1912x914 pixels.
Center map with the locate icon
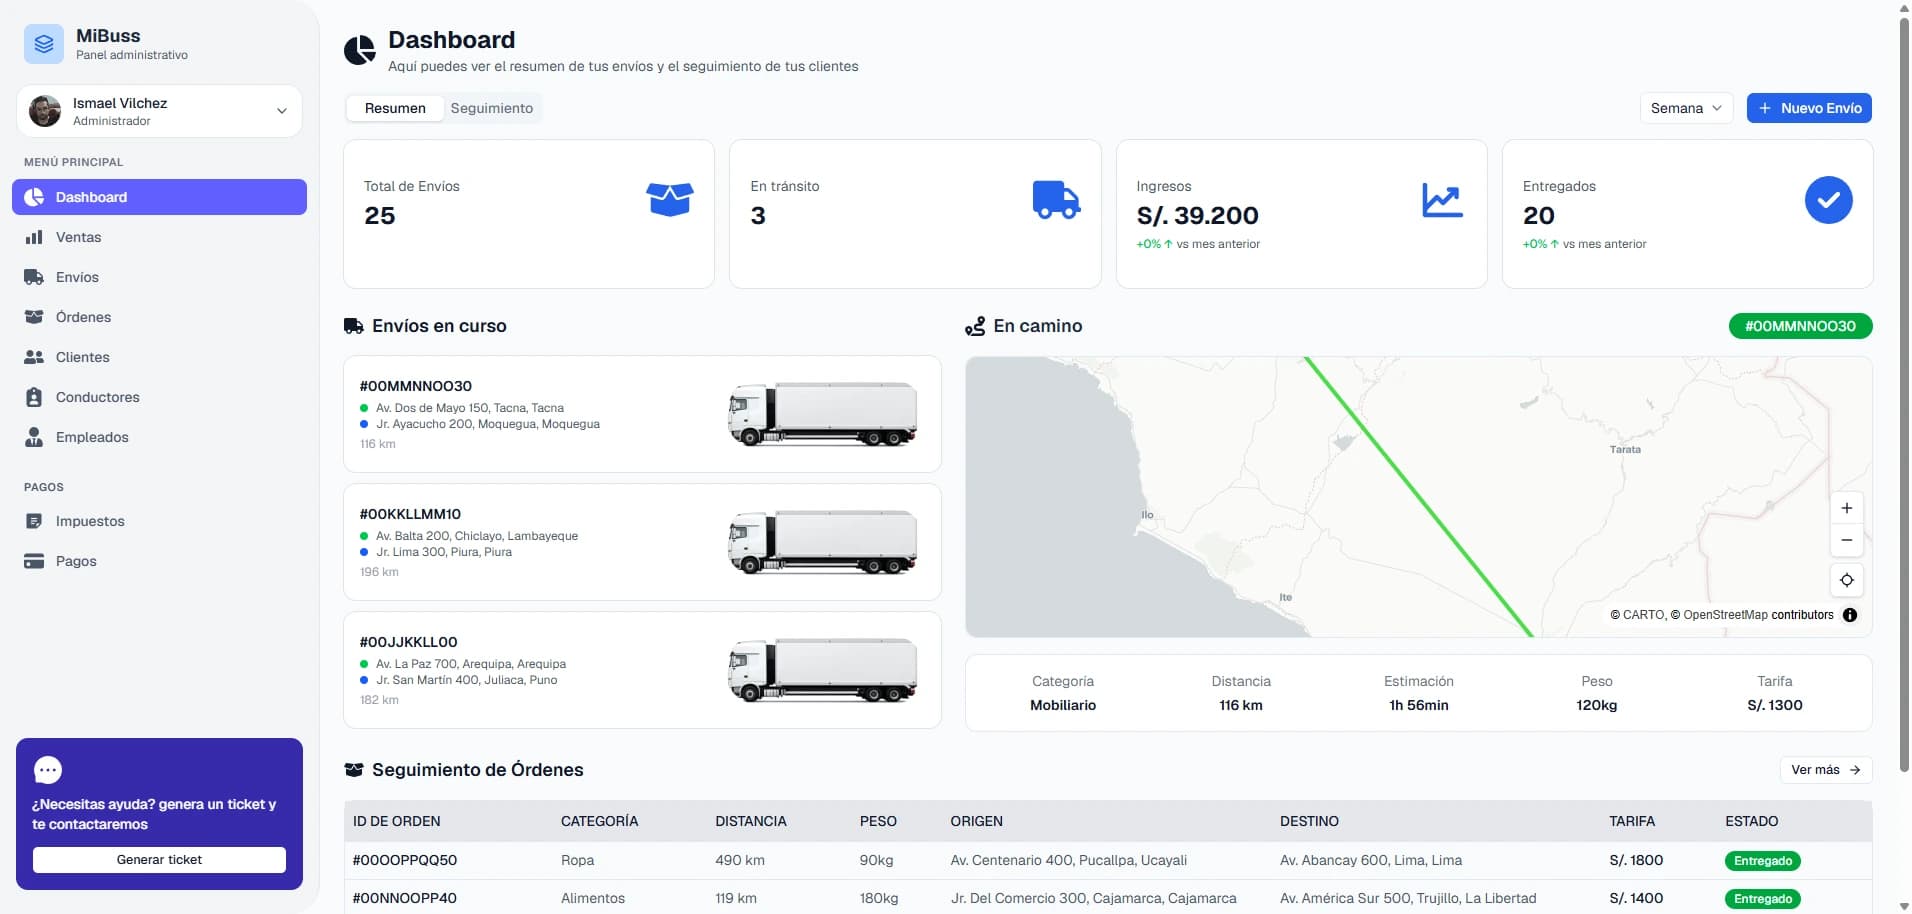[1846, 580]
